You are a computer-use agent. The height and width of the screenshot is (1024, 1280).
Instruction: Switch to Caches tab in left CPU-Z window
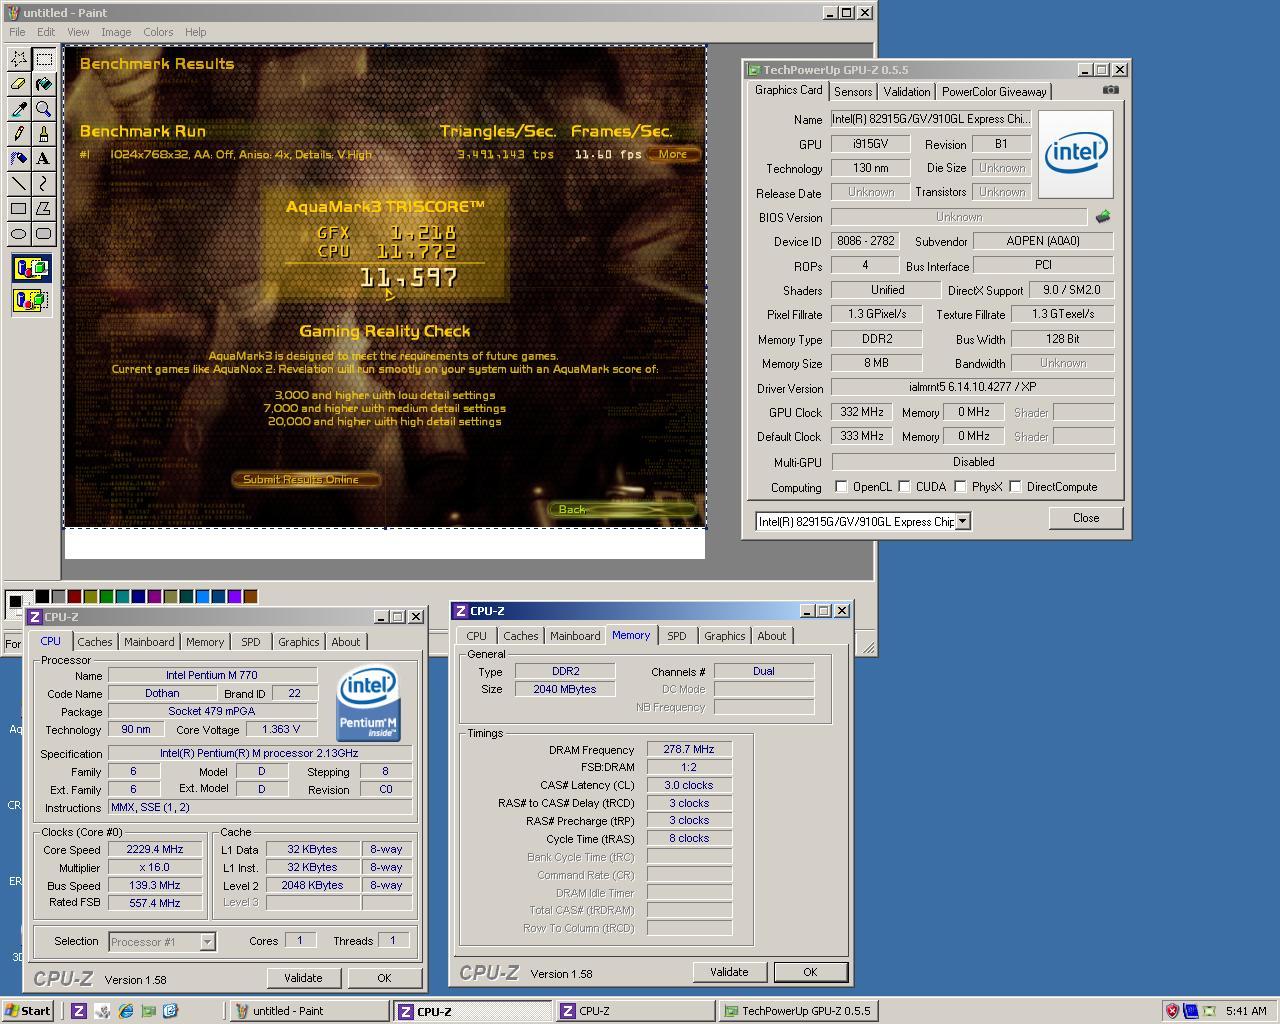point(95,642)
